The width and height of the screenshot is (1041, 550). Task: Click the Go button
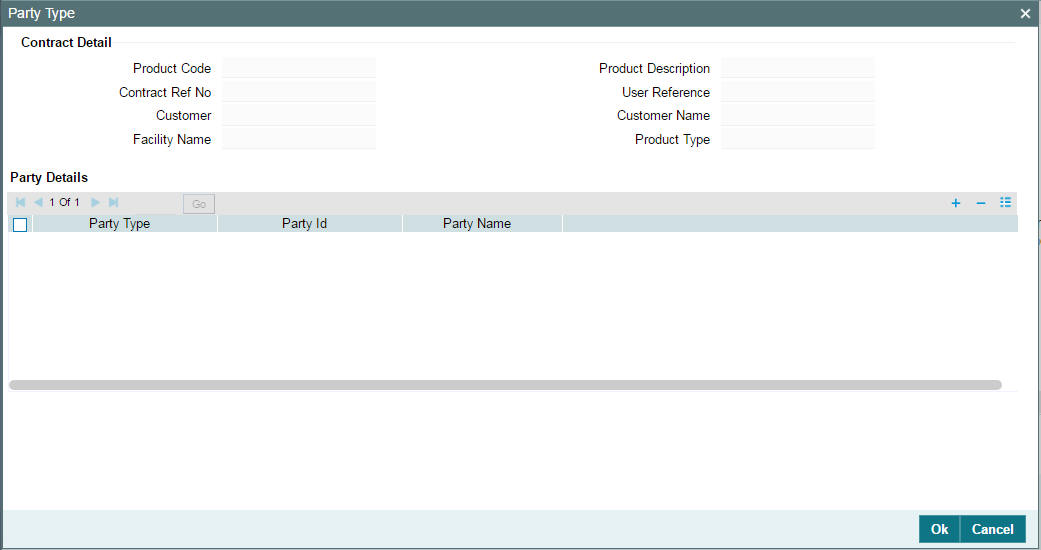[x=199, y=204]
